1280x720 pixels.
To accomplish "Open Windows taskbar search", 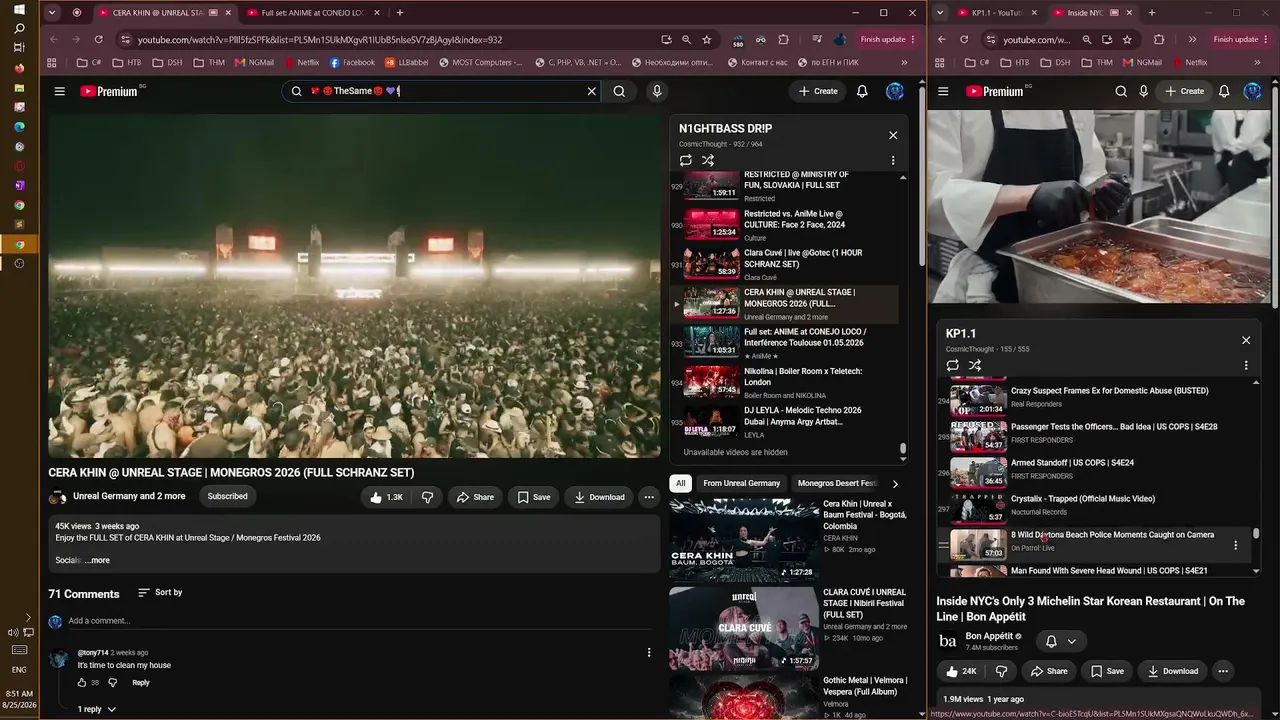I will pyautogui.click(x=19, y=28).
